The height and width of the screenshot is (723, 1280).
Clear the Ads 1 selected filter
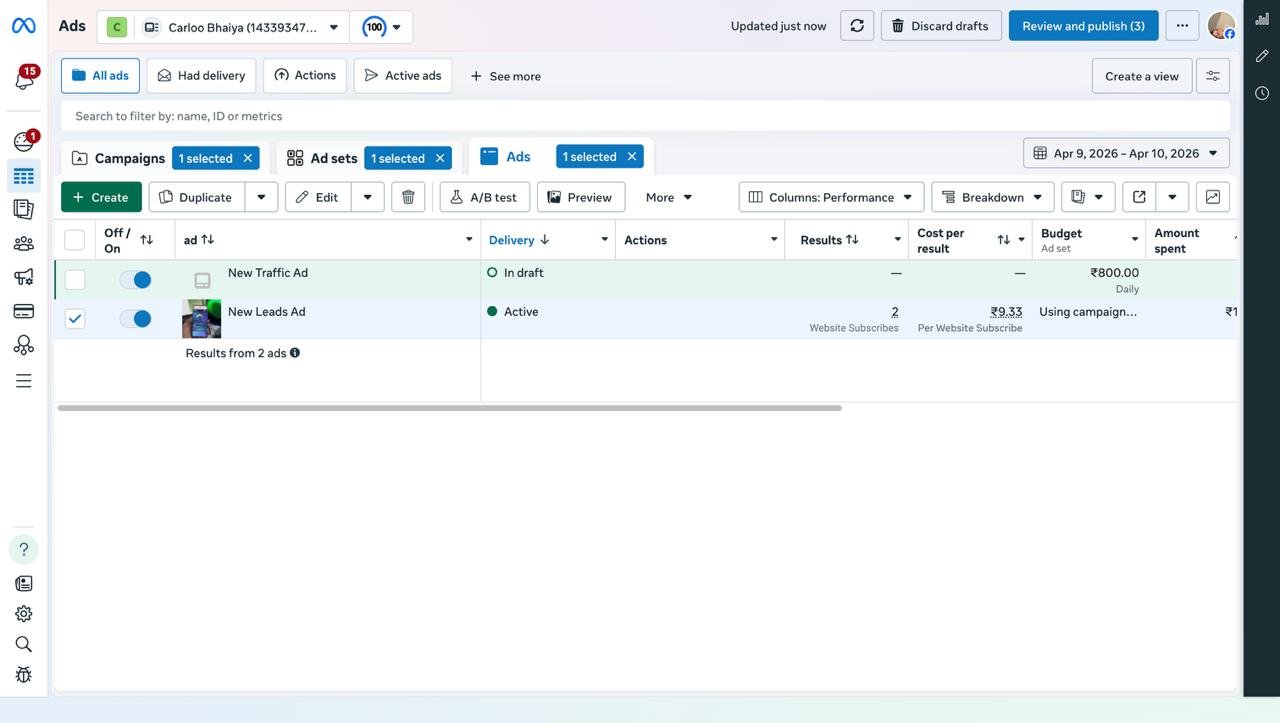click(632, 157)
